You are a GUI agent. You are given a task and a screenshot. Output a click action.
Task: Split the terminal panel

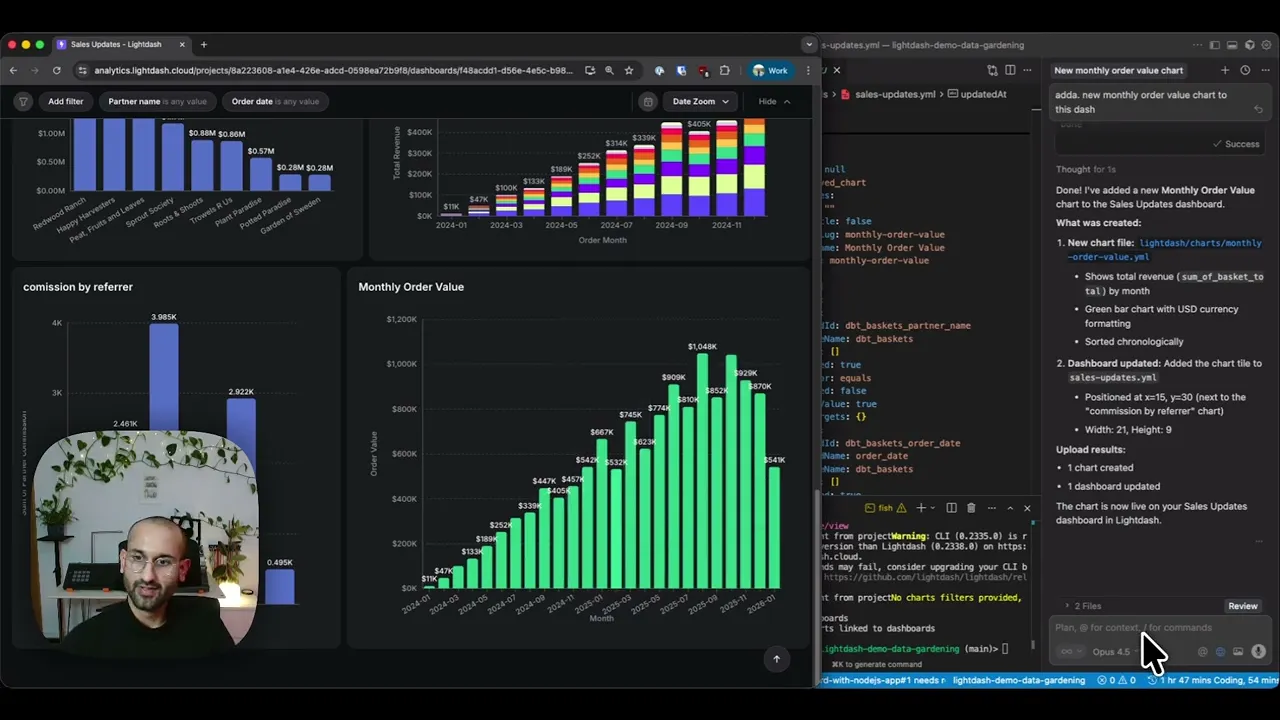(952, 508)
